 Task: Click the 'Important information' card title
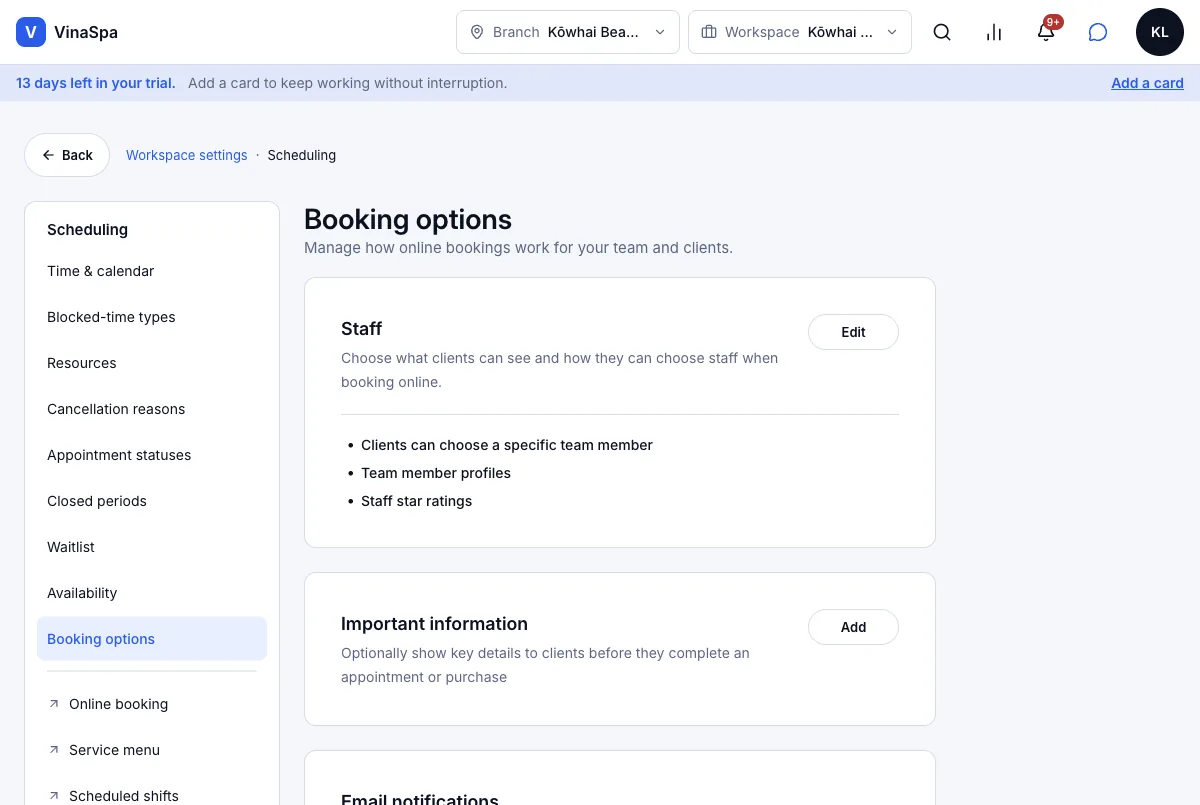pyautogui.click(x=434, y=624)
